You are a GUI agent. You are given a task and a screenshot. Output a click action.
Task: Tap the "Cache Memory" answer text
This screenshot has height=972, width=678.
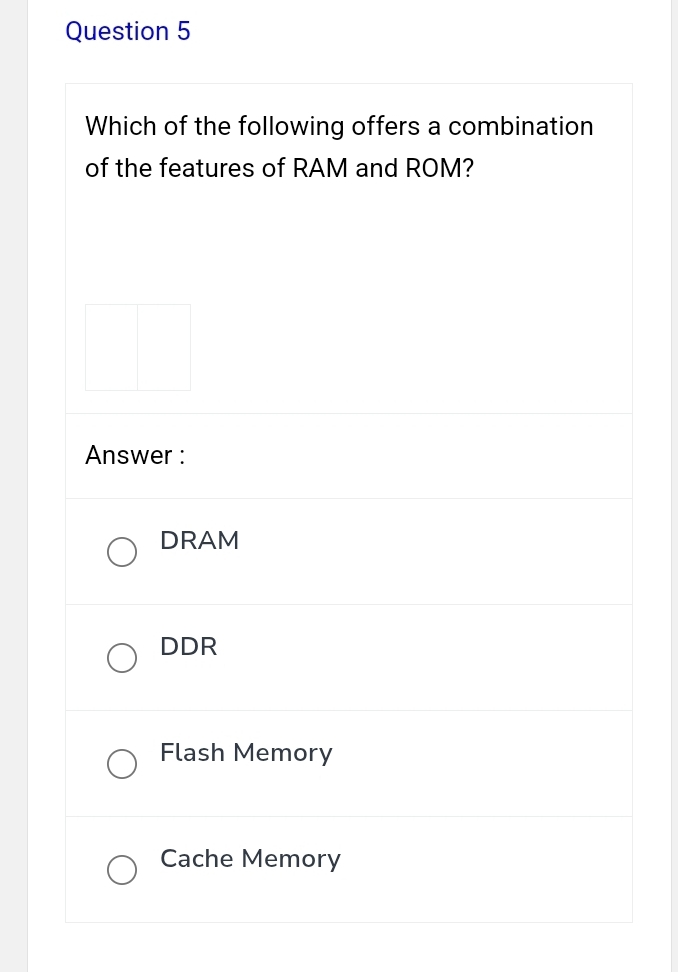pos(250,859)
